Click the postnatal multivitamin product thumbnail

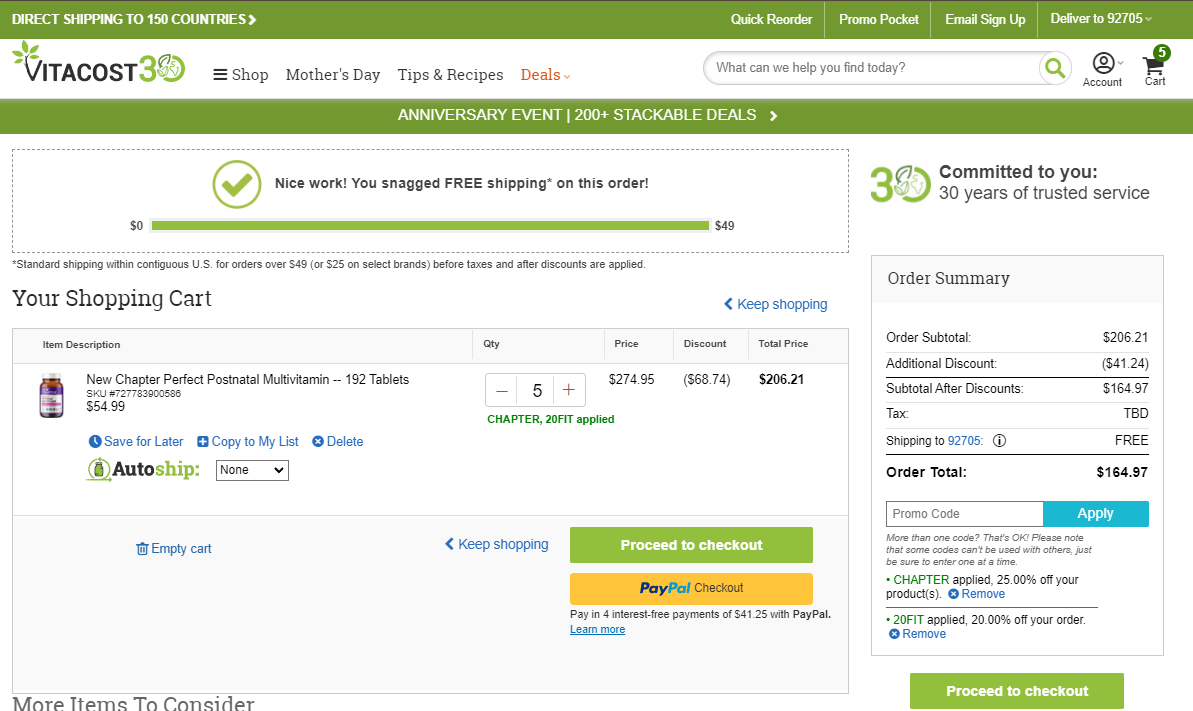pos(51,396)
